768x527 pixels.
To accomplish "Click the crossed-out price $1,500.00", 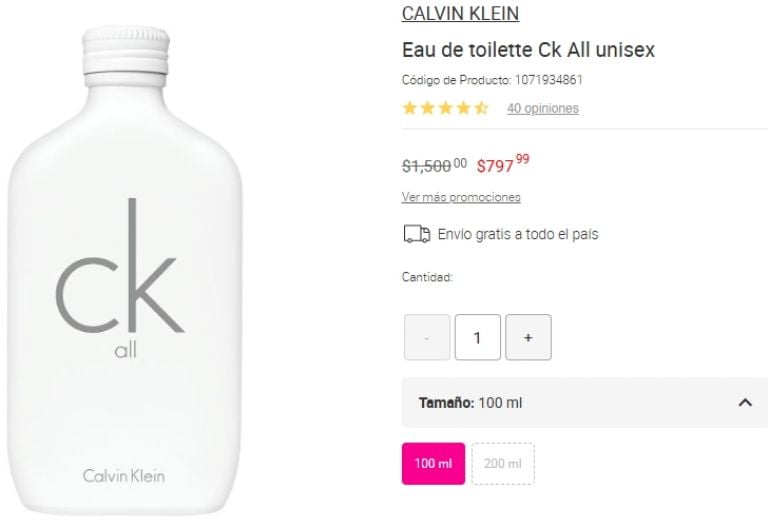I will [x=434, y=166].
